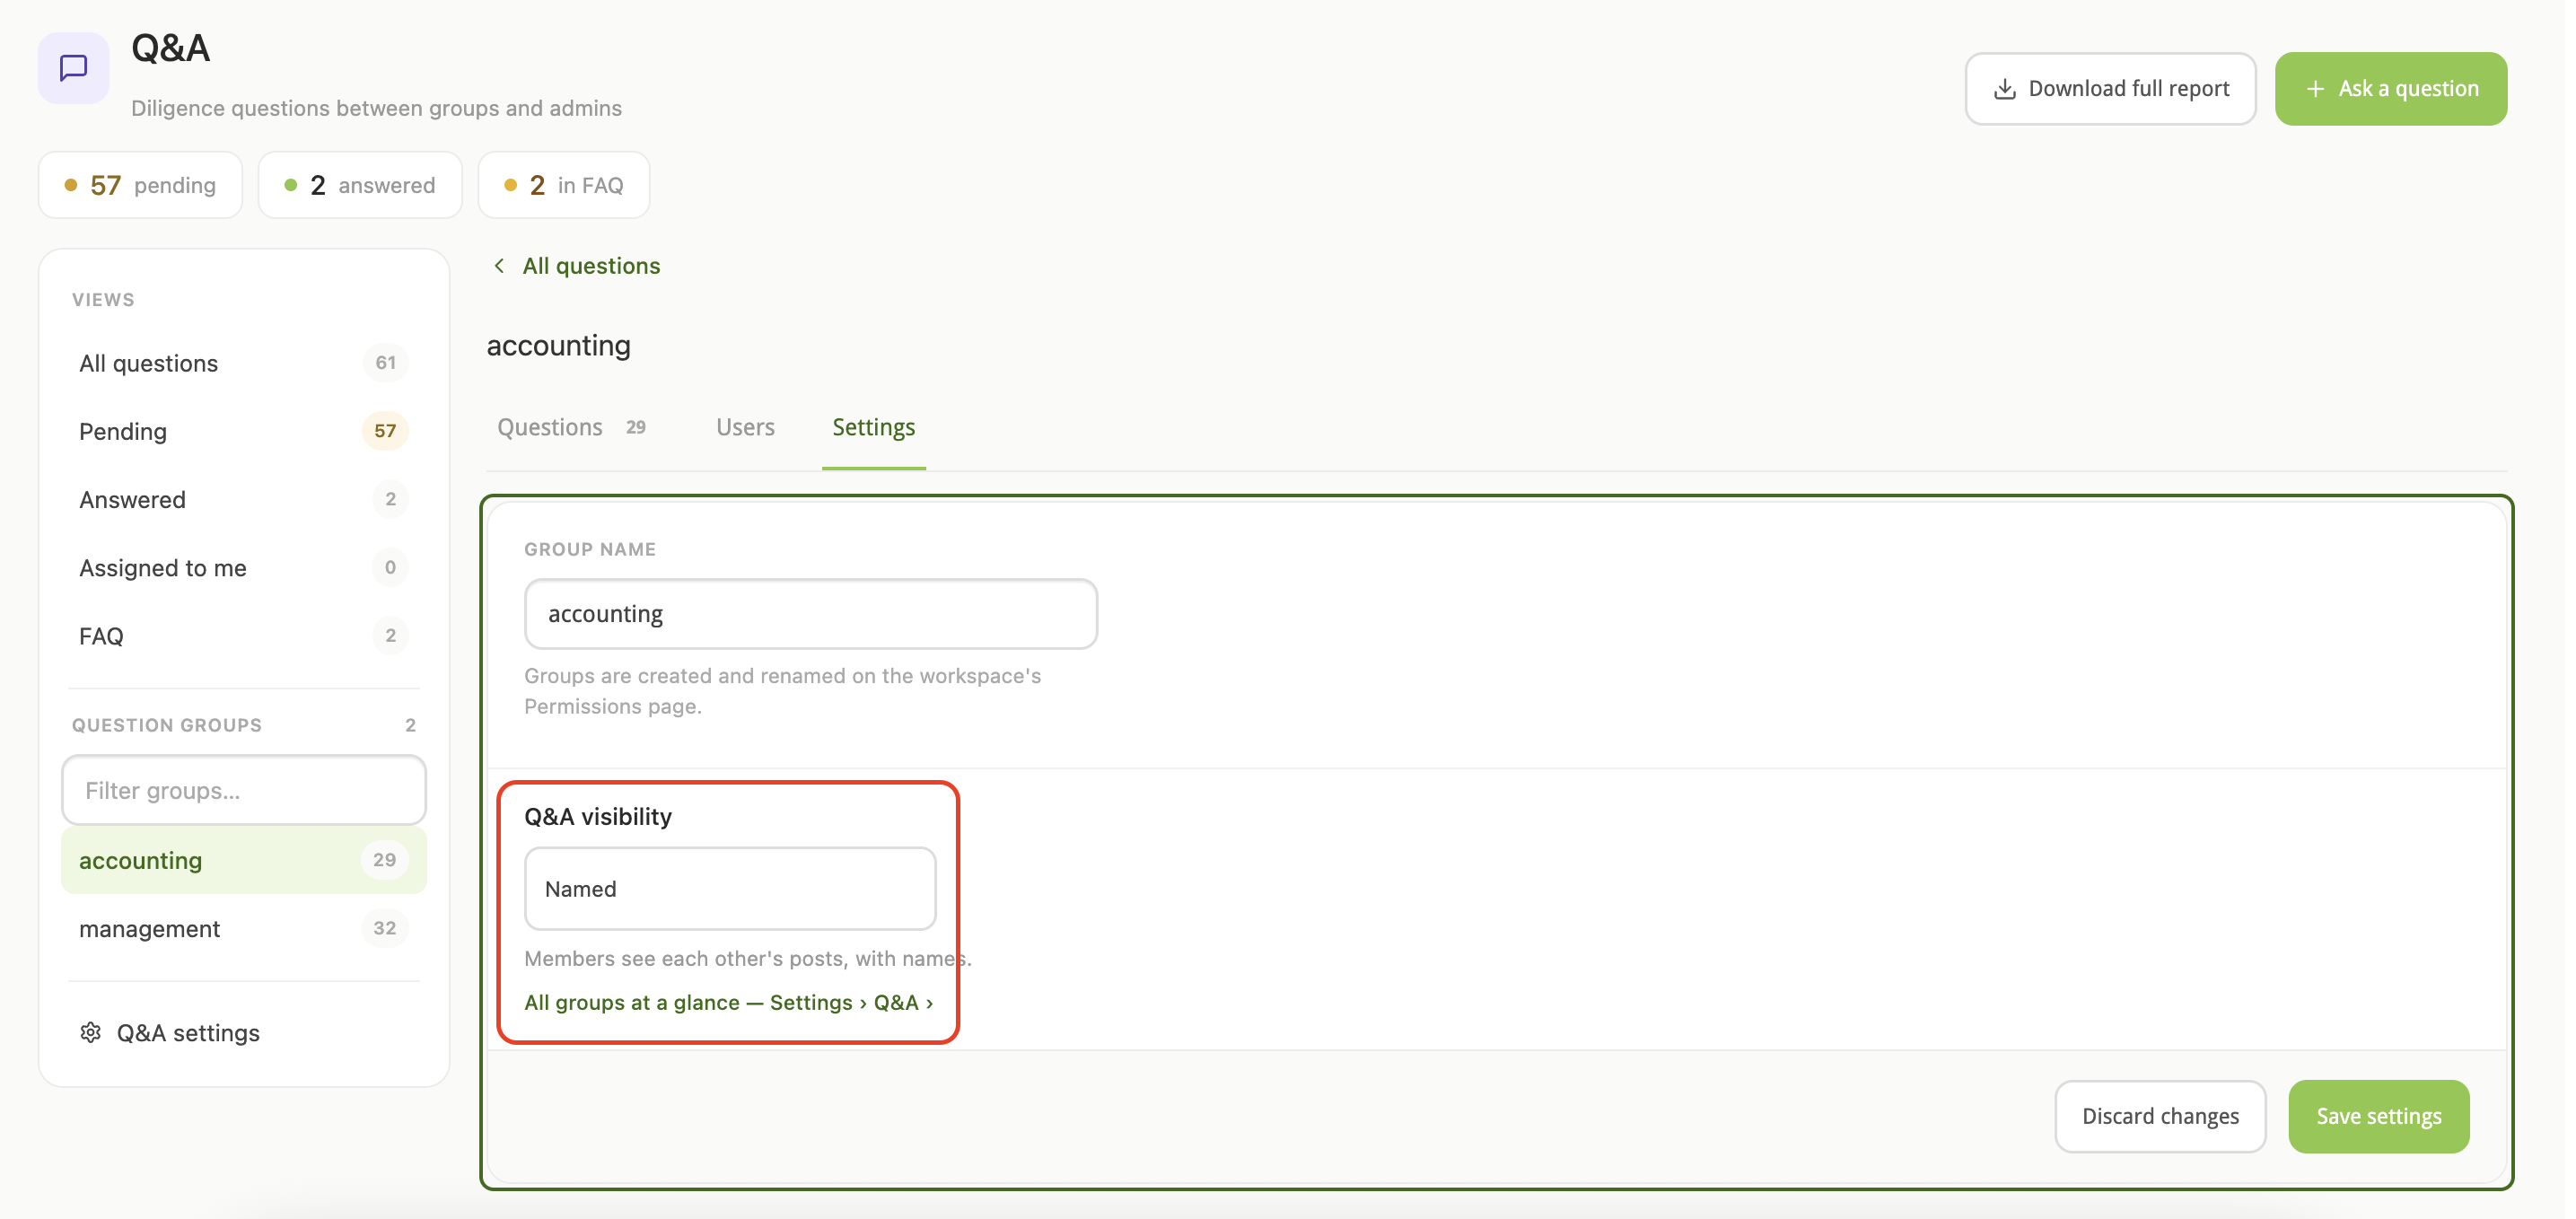
Task: Open the FAQ view
Action: (243, 636)
